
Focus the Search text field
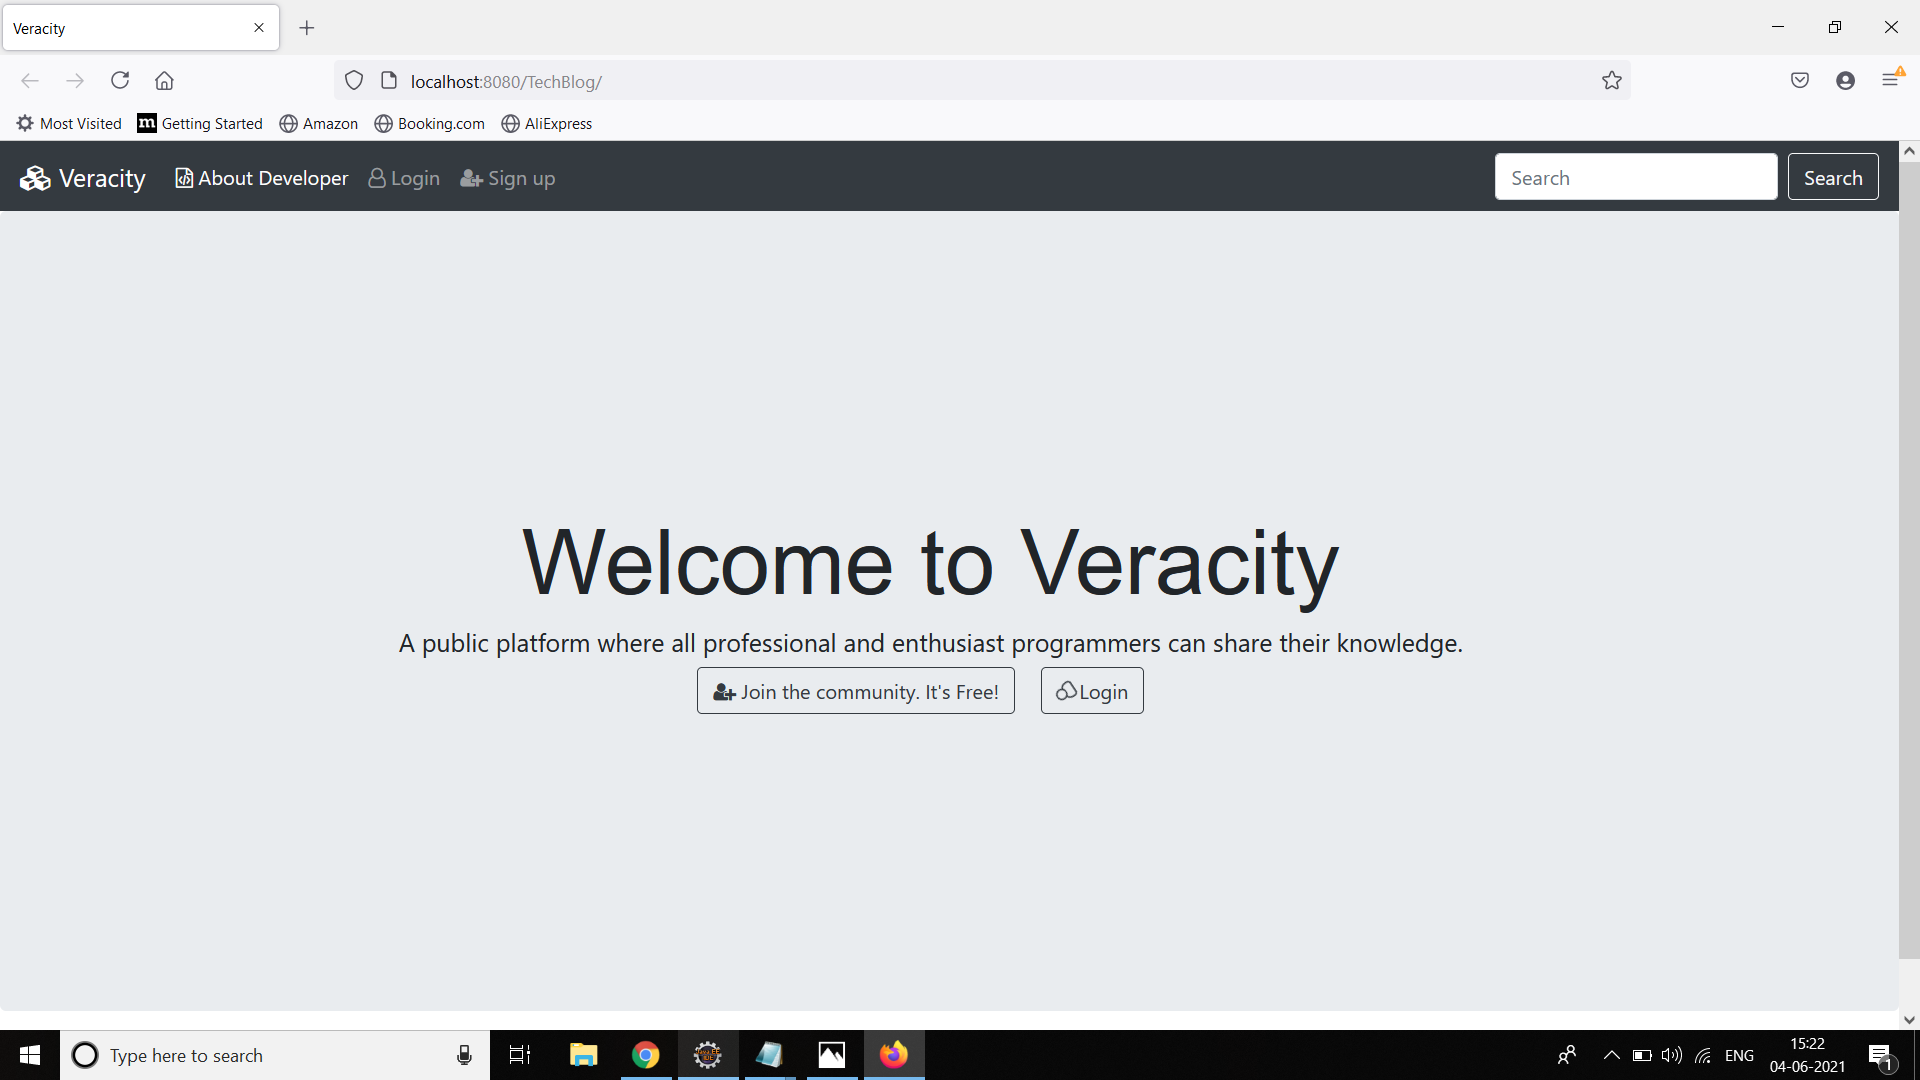point(1636,177)
